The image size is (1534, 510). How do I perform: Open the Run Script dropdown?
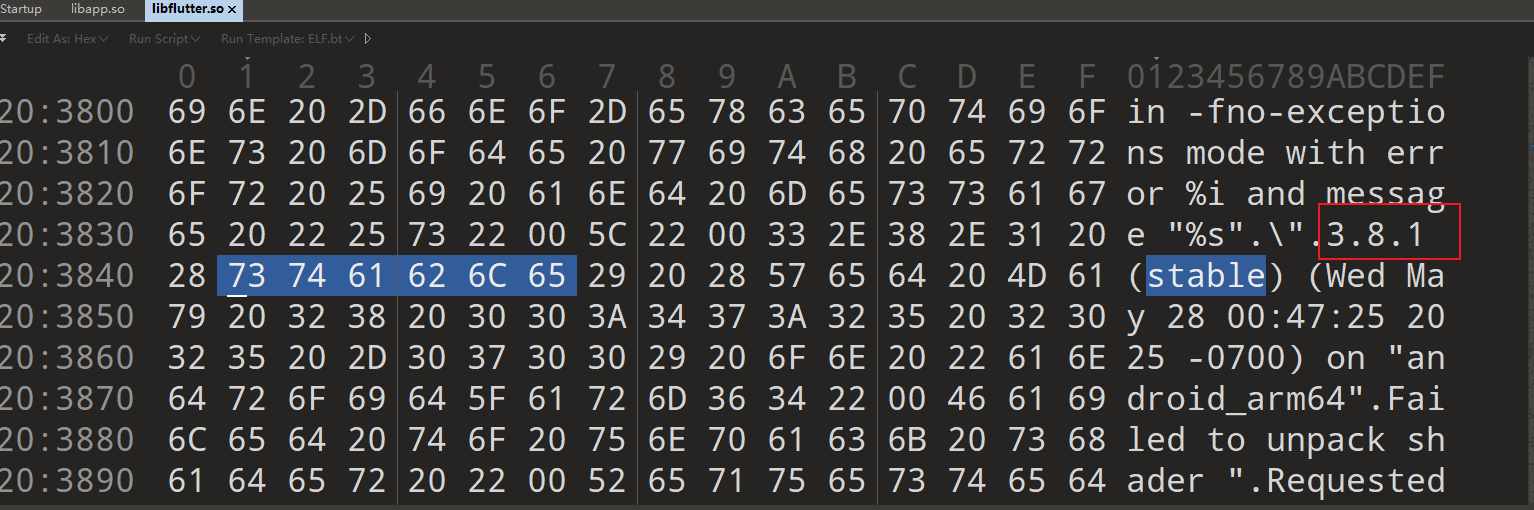164,38
